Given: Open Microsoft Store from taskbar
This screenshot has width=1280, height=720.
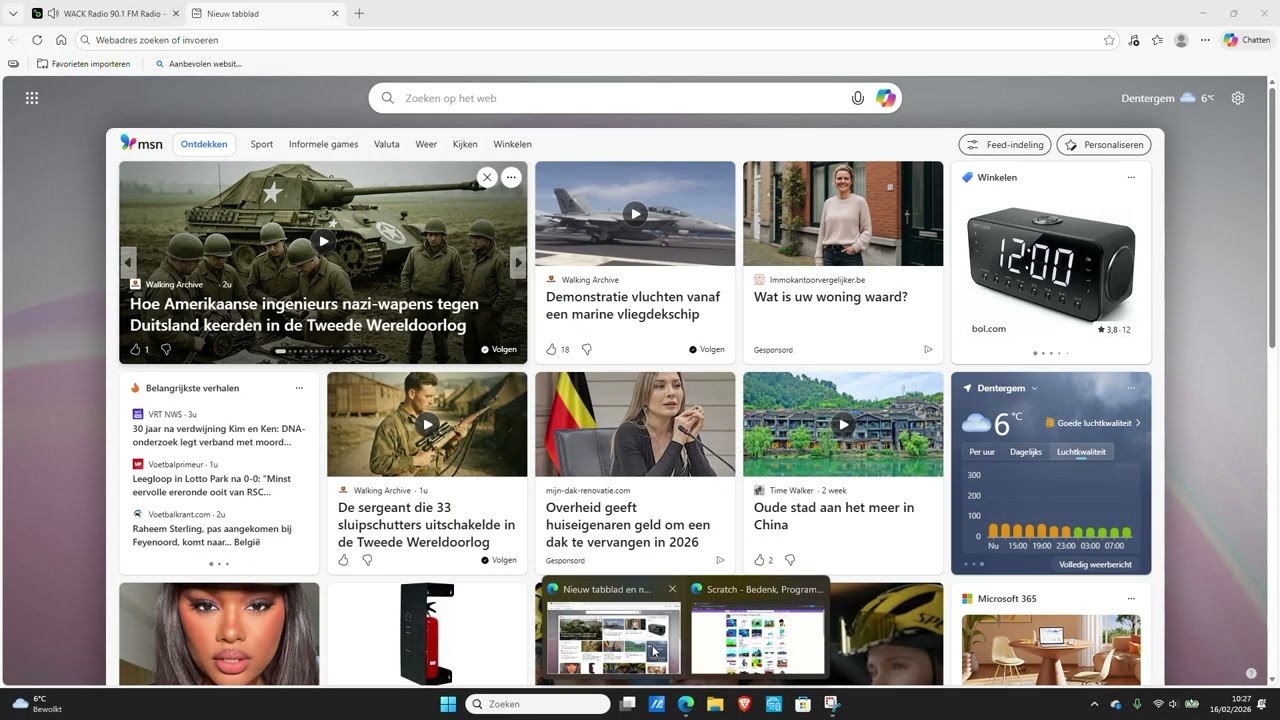Looking at the screenshot, I should [x=802, y=704].
